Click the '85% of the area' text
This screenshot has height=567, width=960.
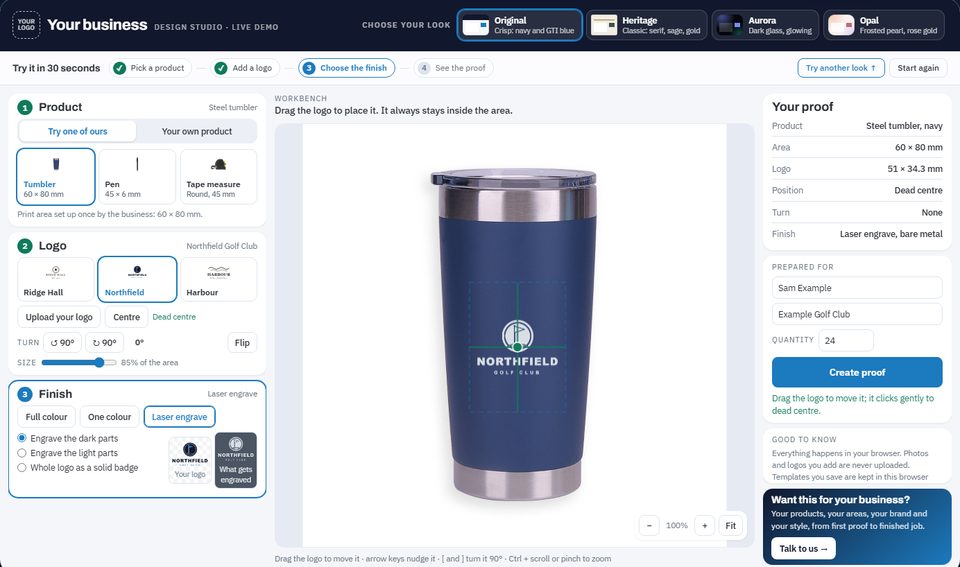click(x=149, y=362)
